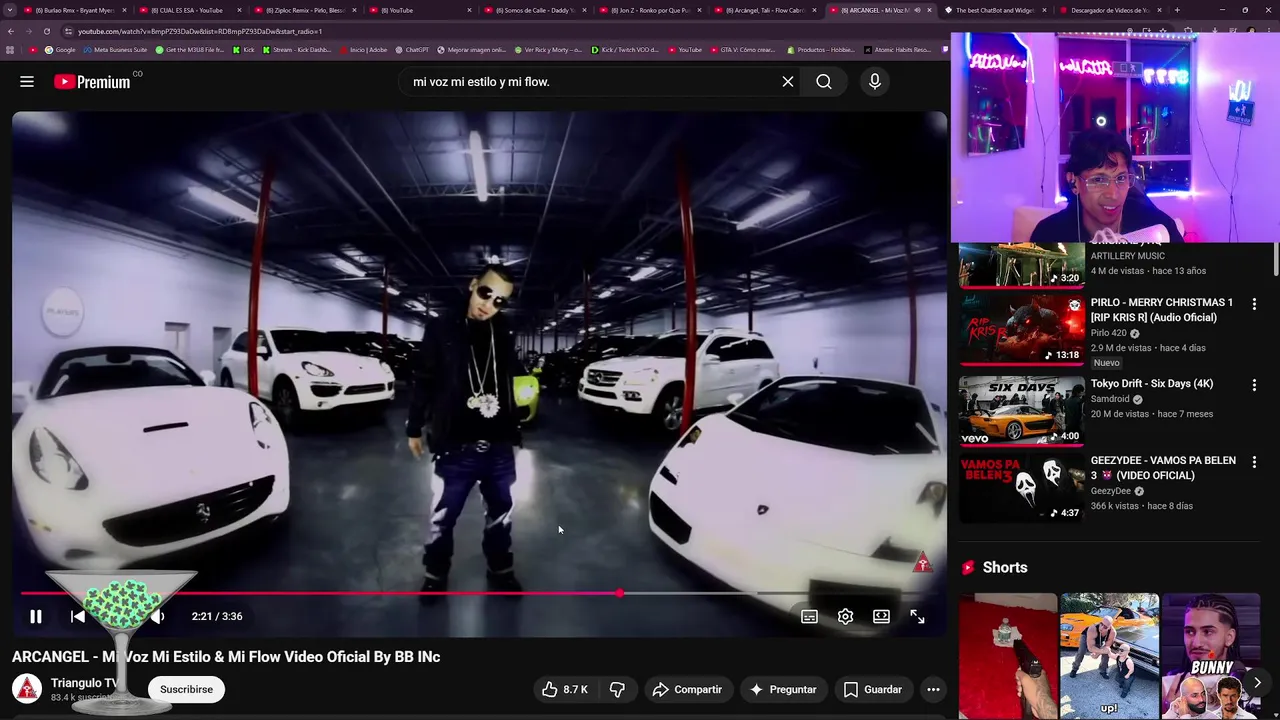This screenshot has width=1280, height=720.
Task: Go to the previous video
Action: coord(78,617)
